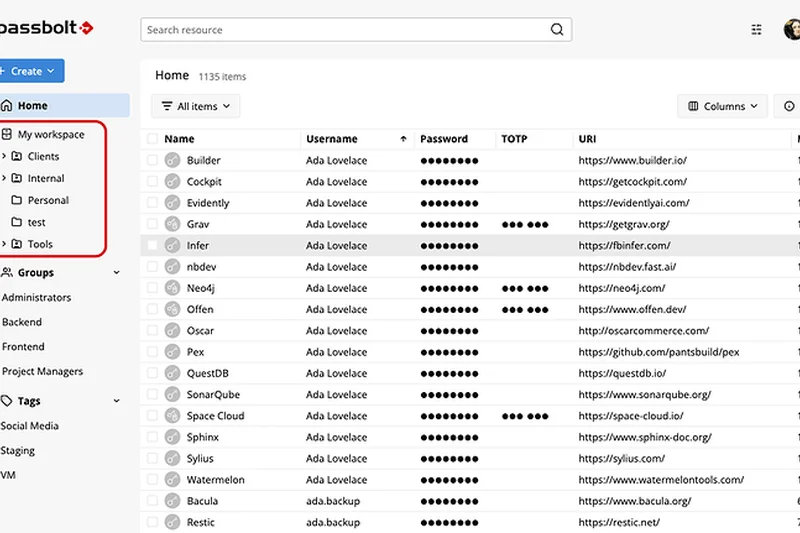Toggle the select-all checkbox in the header
The height and width of the screenshot is (533, 800).
click(152, 139)
